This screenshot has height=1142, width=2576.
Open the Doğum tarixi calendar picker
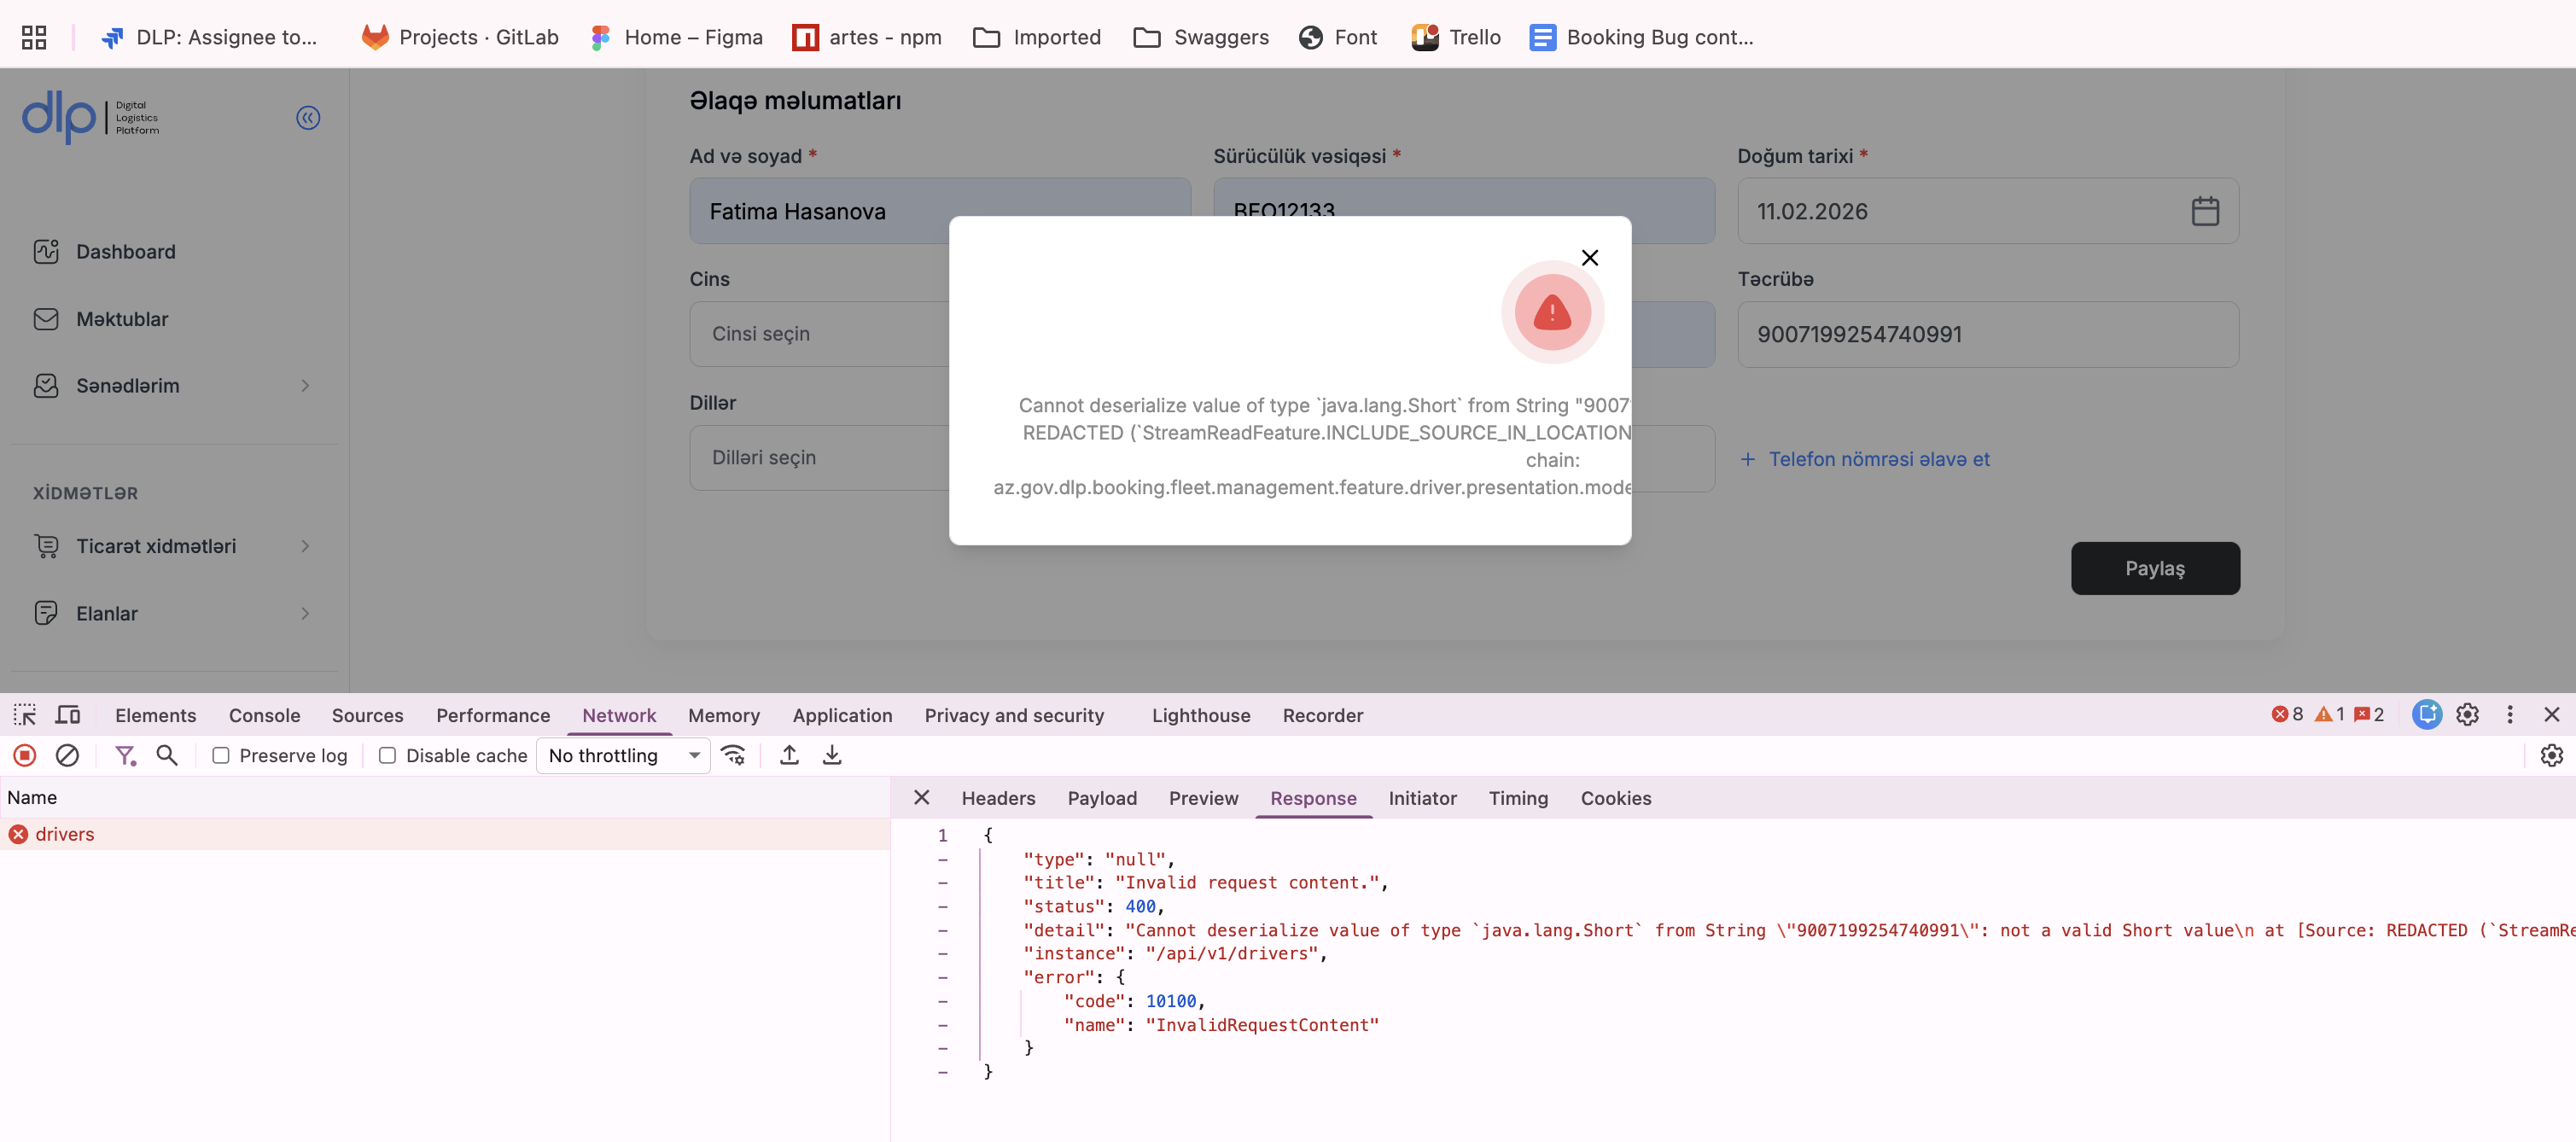2204,211
